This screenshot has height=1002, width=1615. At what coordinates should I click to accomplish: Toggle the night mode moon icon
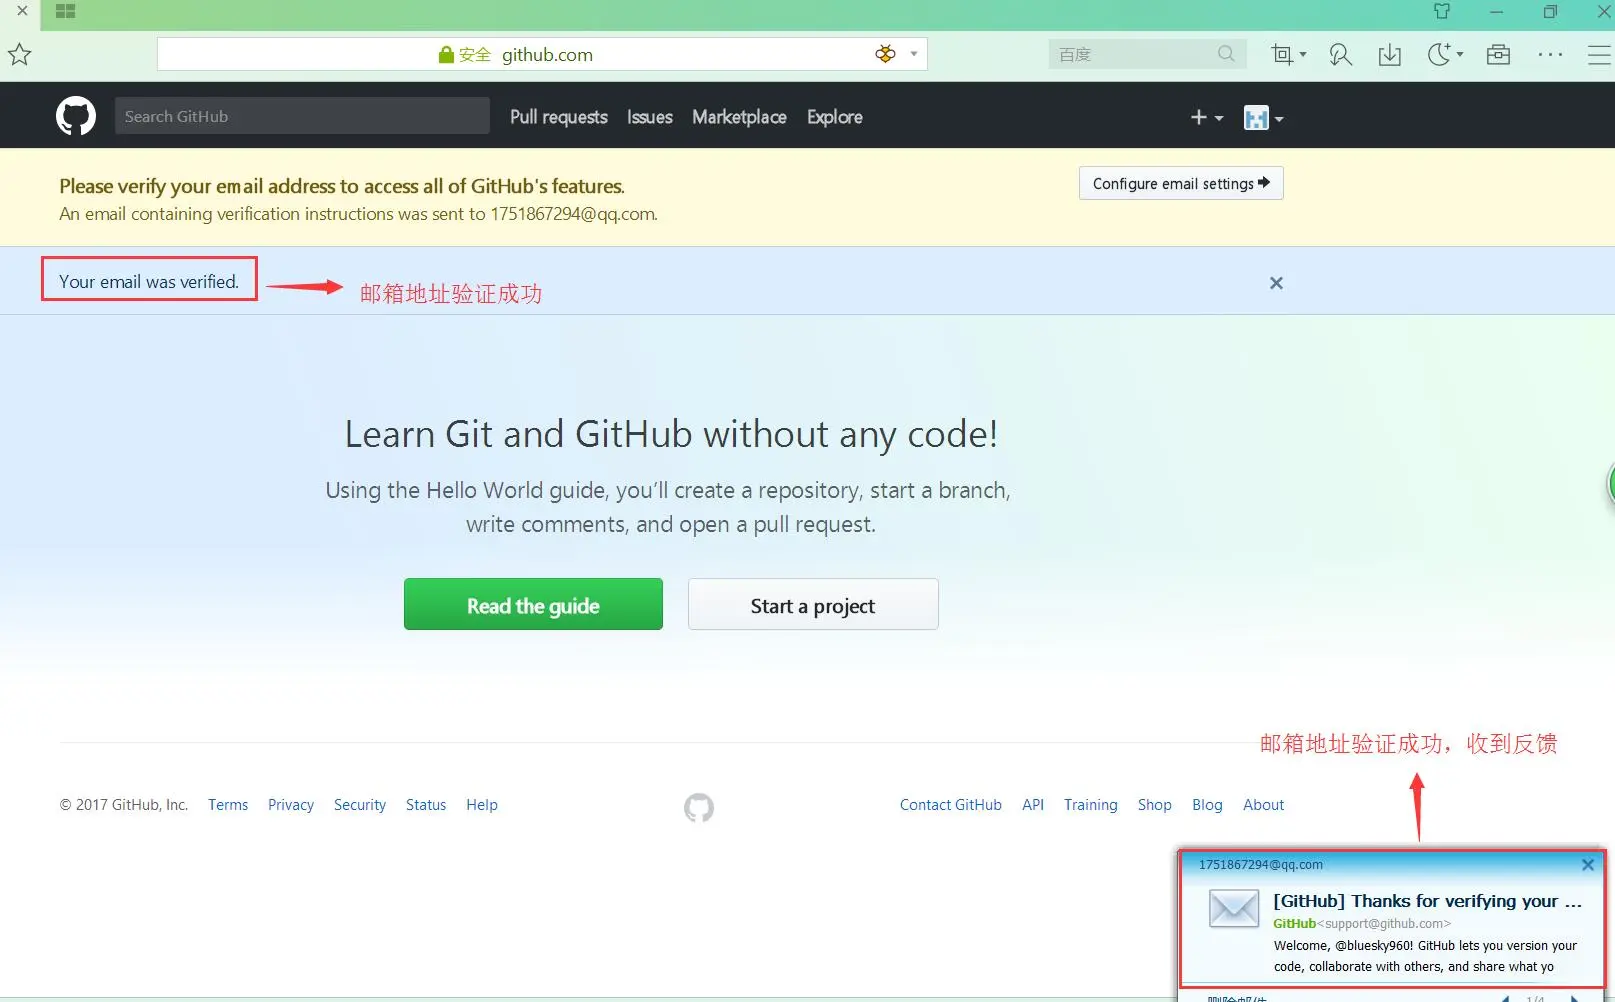pyautogui.click(x=1439, y=54)
